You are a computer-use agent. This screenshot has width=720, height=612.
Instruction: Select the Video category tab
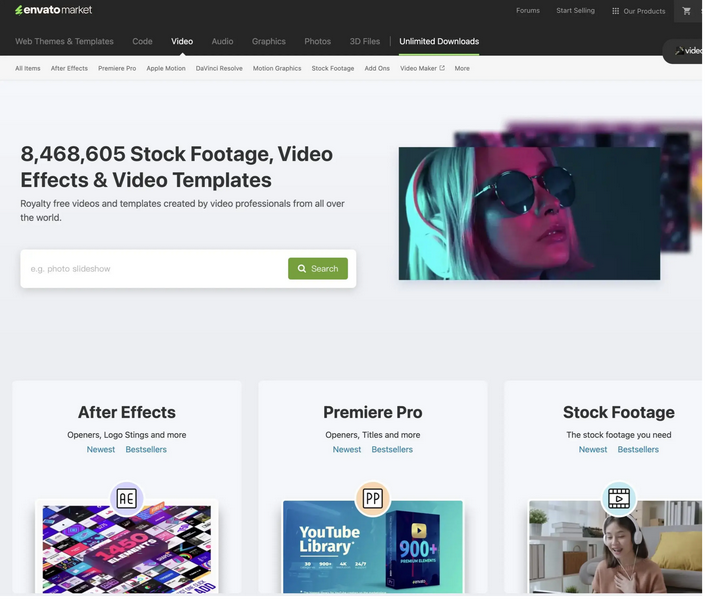point(182,41)
